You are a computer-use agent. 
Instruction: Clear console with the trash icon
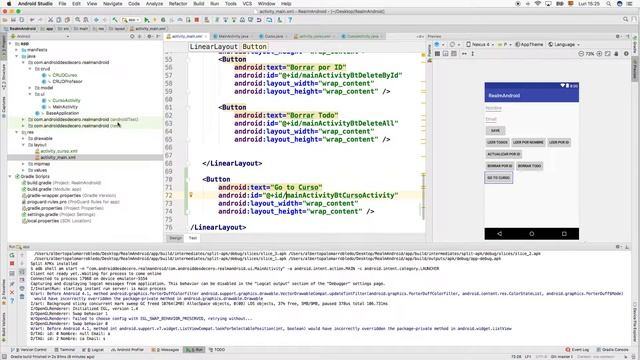[22, 296]
